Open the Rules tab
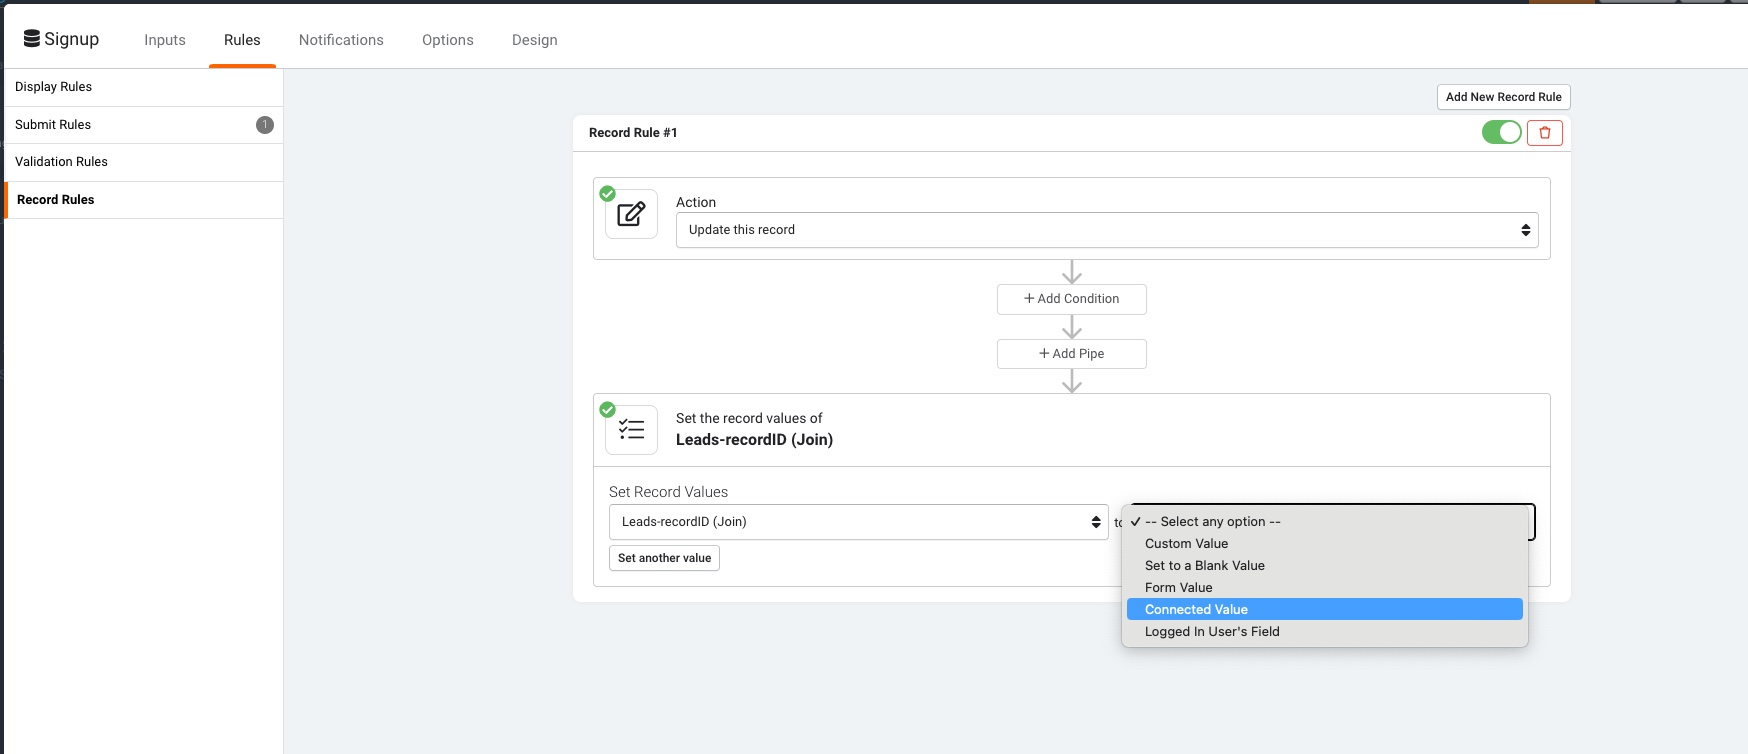 pos(242,40)
